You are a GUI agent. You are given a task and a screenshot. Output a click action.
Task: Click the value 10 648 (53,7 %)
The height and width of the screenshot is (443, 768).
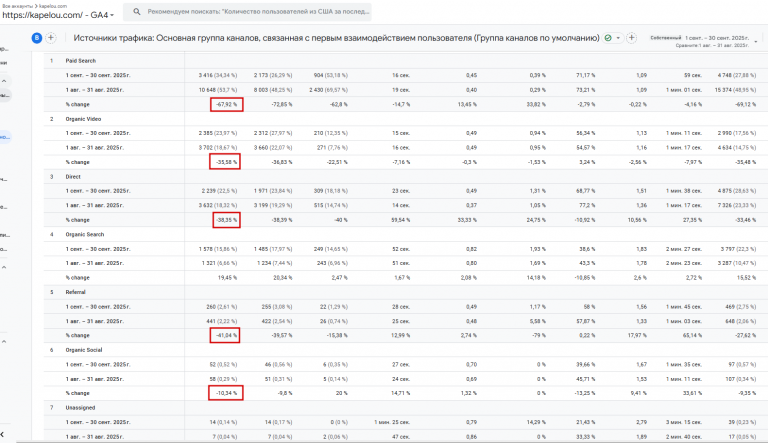click(217, 90)
